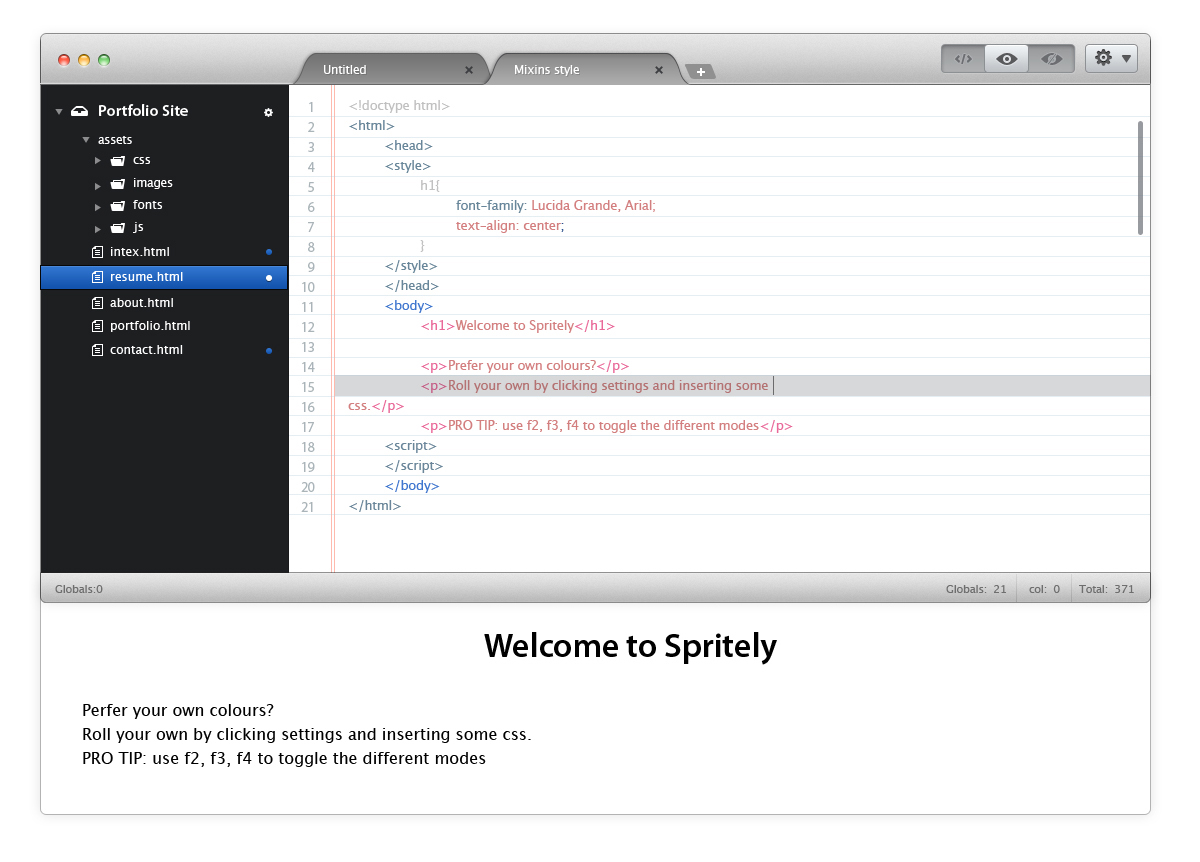Click Globals: 21 status entry

[x=976, y=589]
